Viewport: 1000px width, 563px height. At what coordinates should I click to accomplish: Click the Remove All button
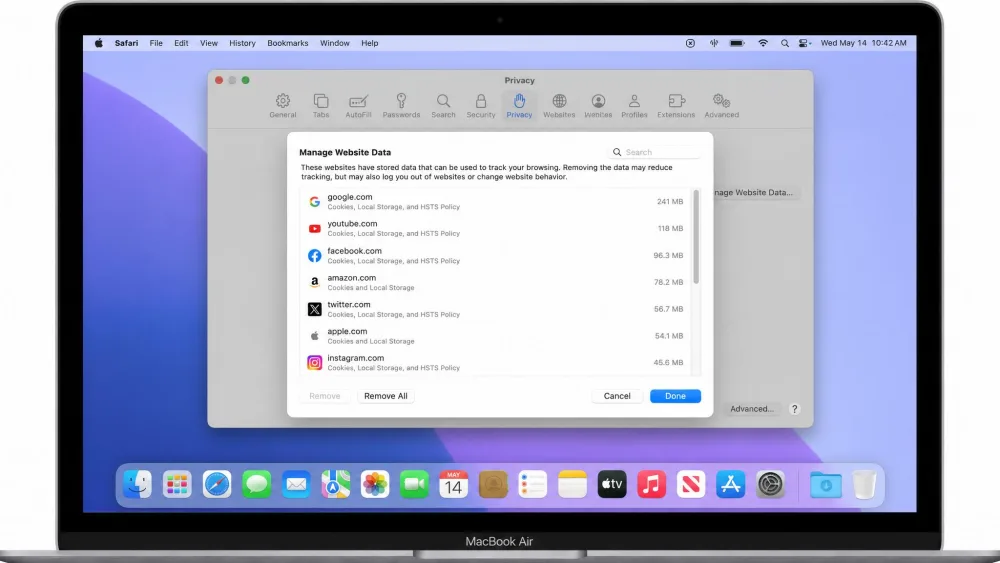point(386,396)
